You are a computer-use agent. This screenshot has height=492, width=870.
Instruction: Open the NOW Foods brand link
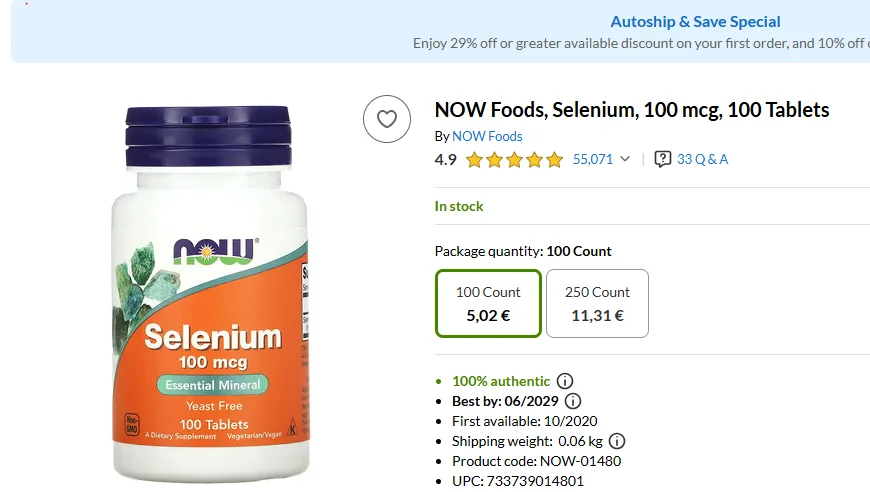(x=487, y=136)
